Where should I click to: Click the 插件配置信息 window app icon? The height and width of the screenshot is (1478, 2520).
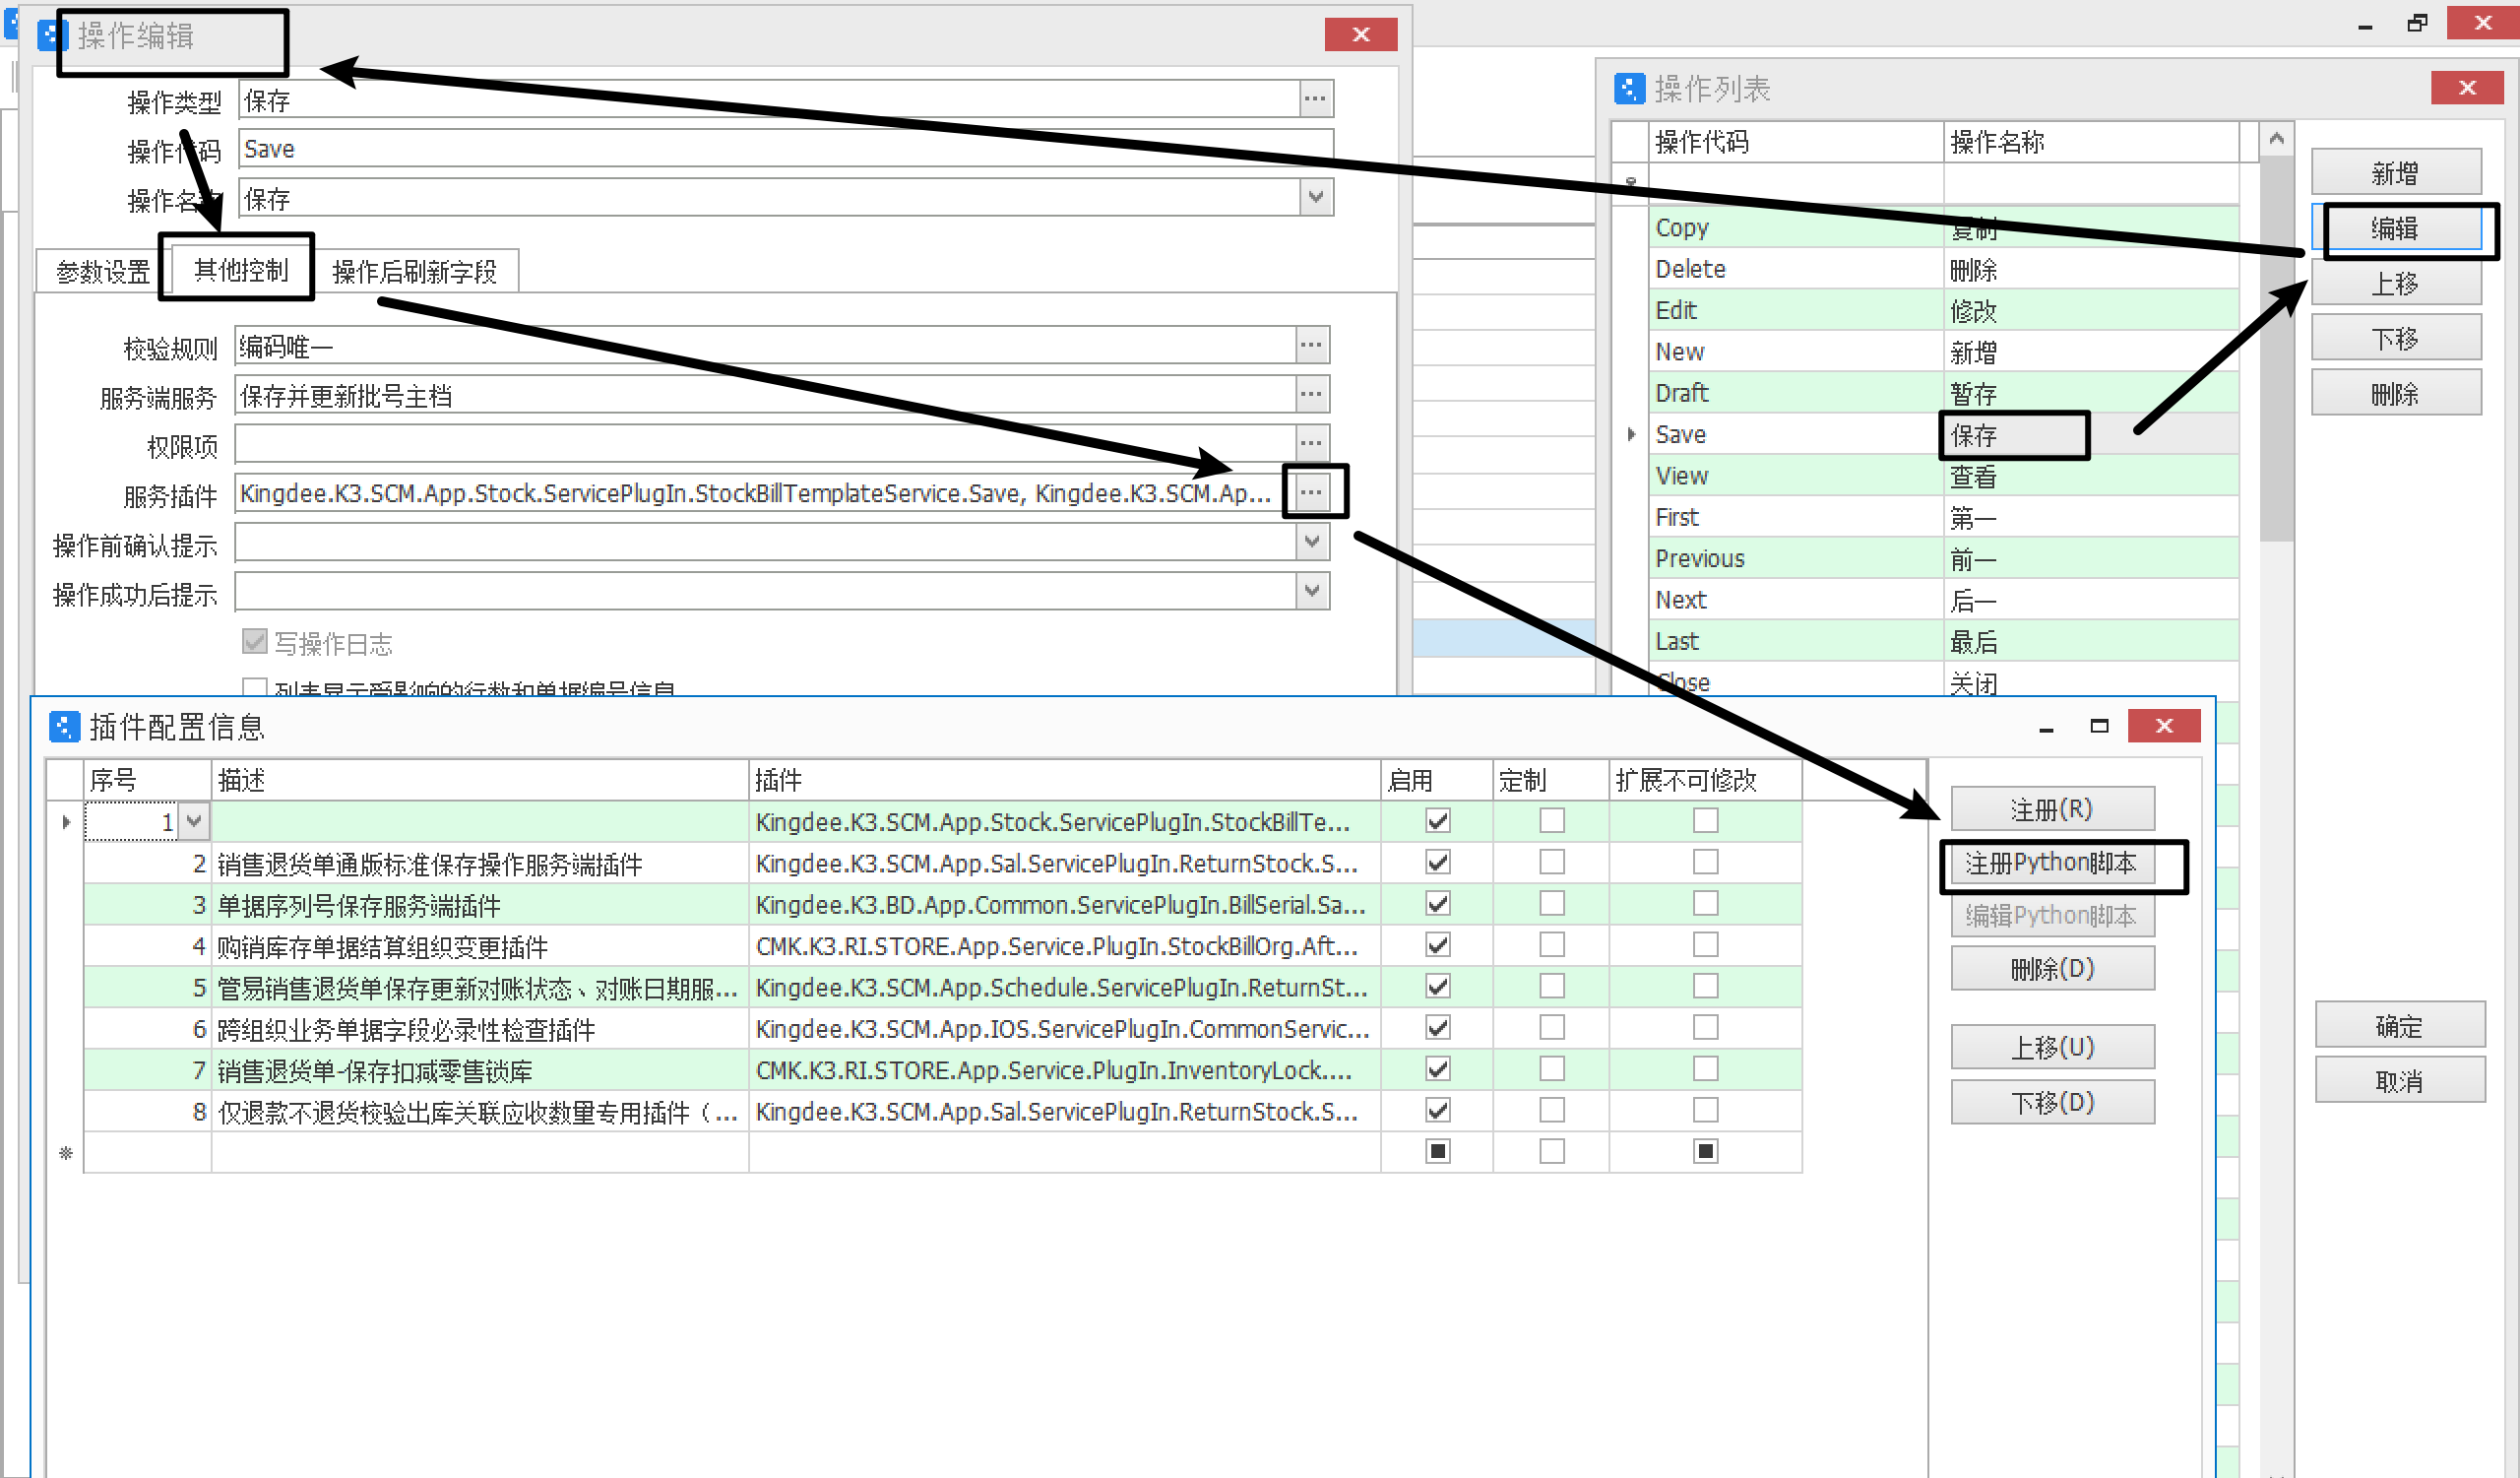64,727
